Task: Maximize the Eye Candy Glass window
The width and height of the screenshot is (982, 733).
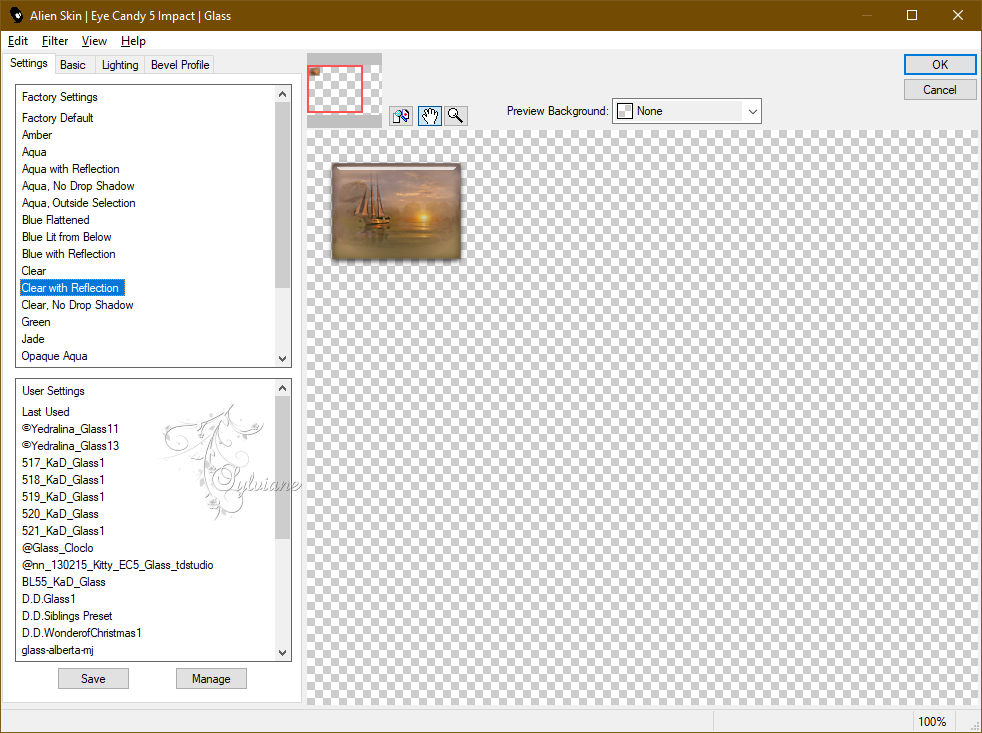Action: 912,15
